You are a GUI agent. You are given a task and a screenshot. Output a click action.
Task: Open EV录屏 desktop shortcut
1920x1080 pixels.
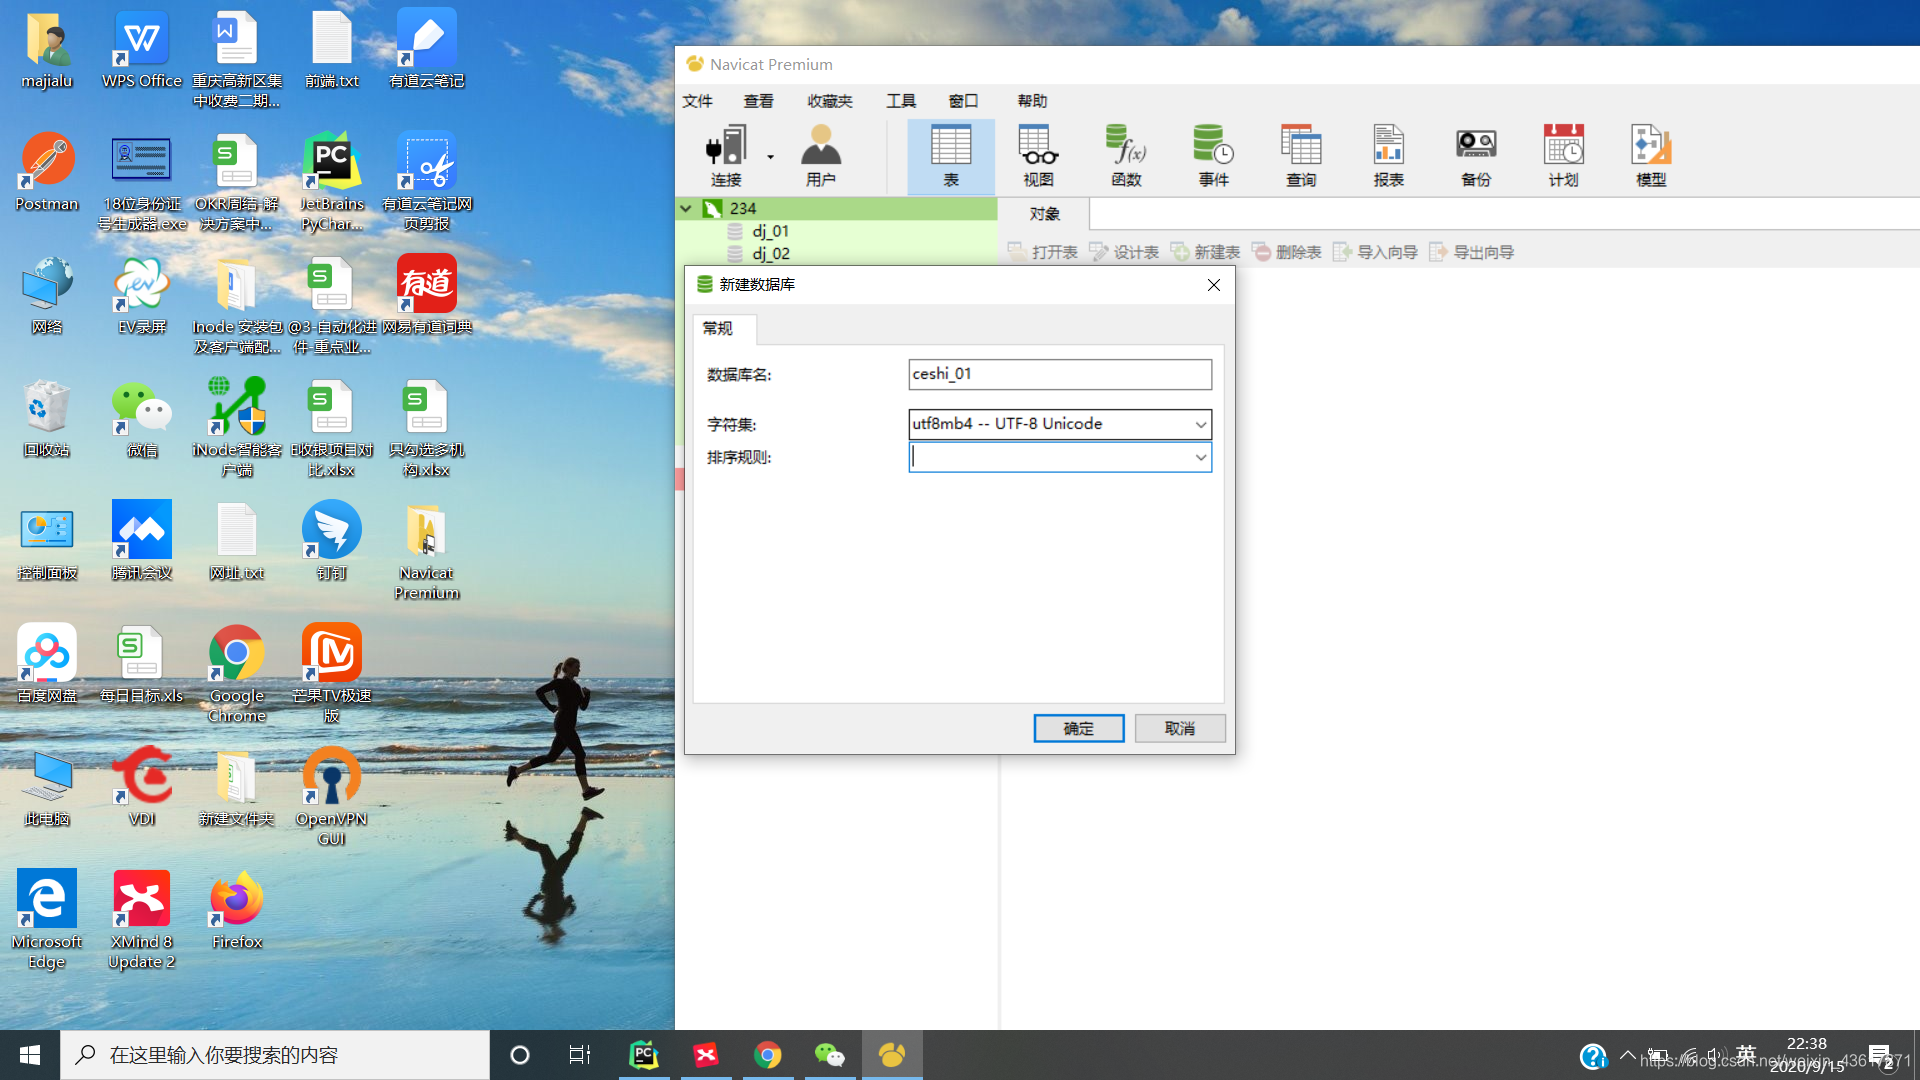142,296
